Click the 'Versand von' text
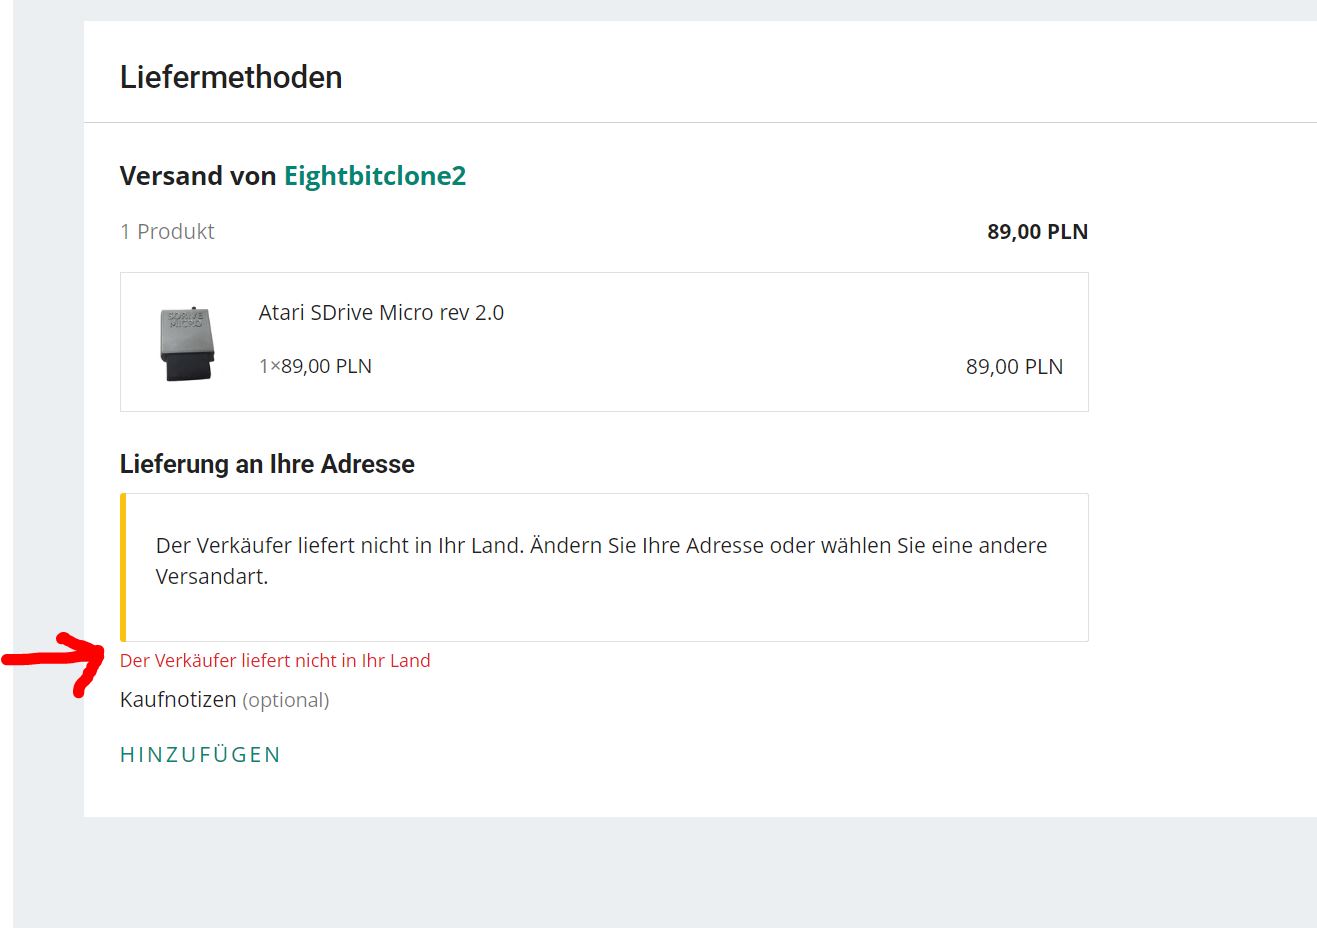 198,176
